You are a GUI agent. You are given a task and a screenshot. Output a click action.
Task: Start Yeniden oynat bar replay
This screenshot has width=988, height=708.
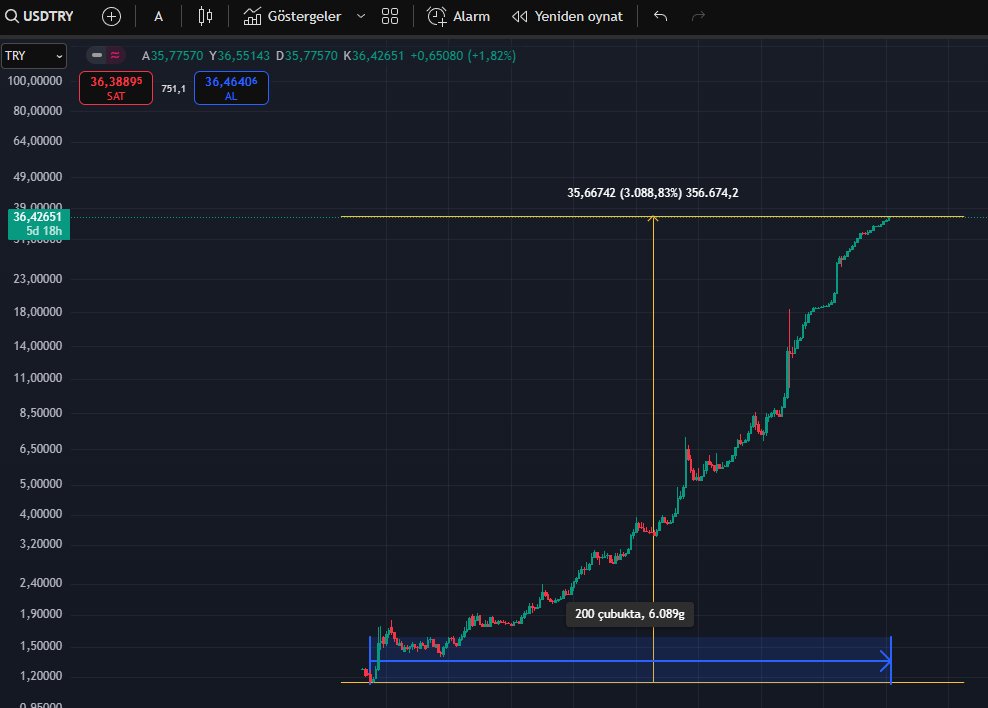[x=567, y=16]
